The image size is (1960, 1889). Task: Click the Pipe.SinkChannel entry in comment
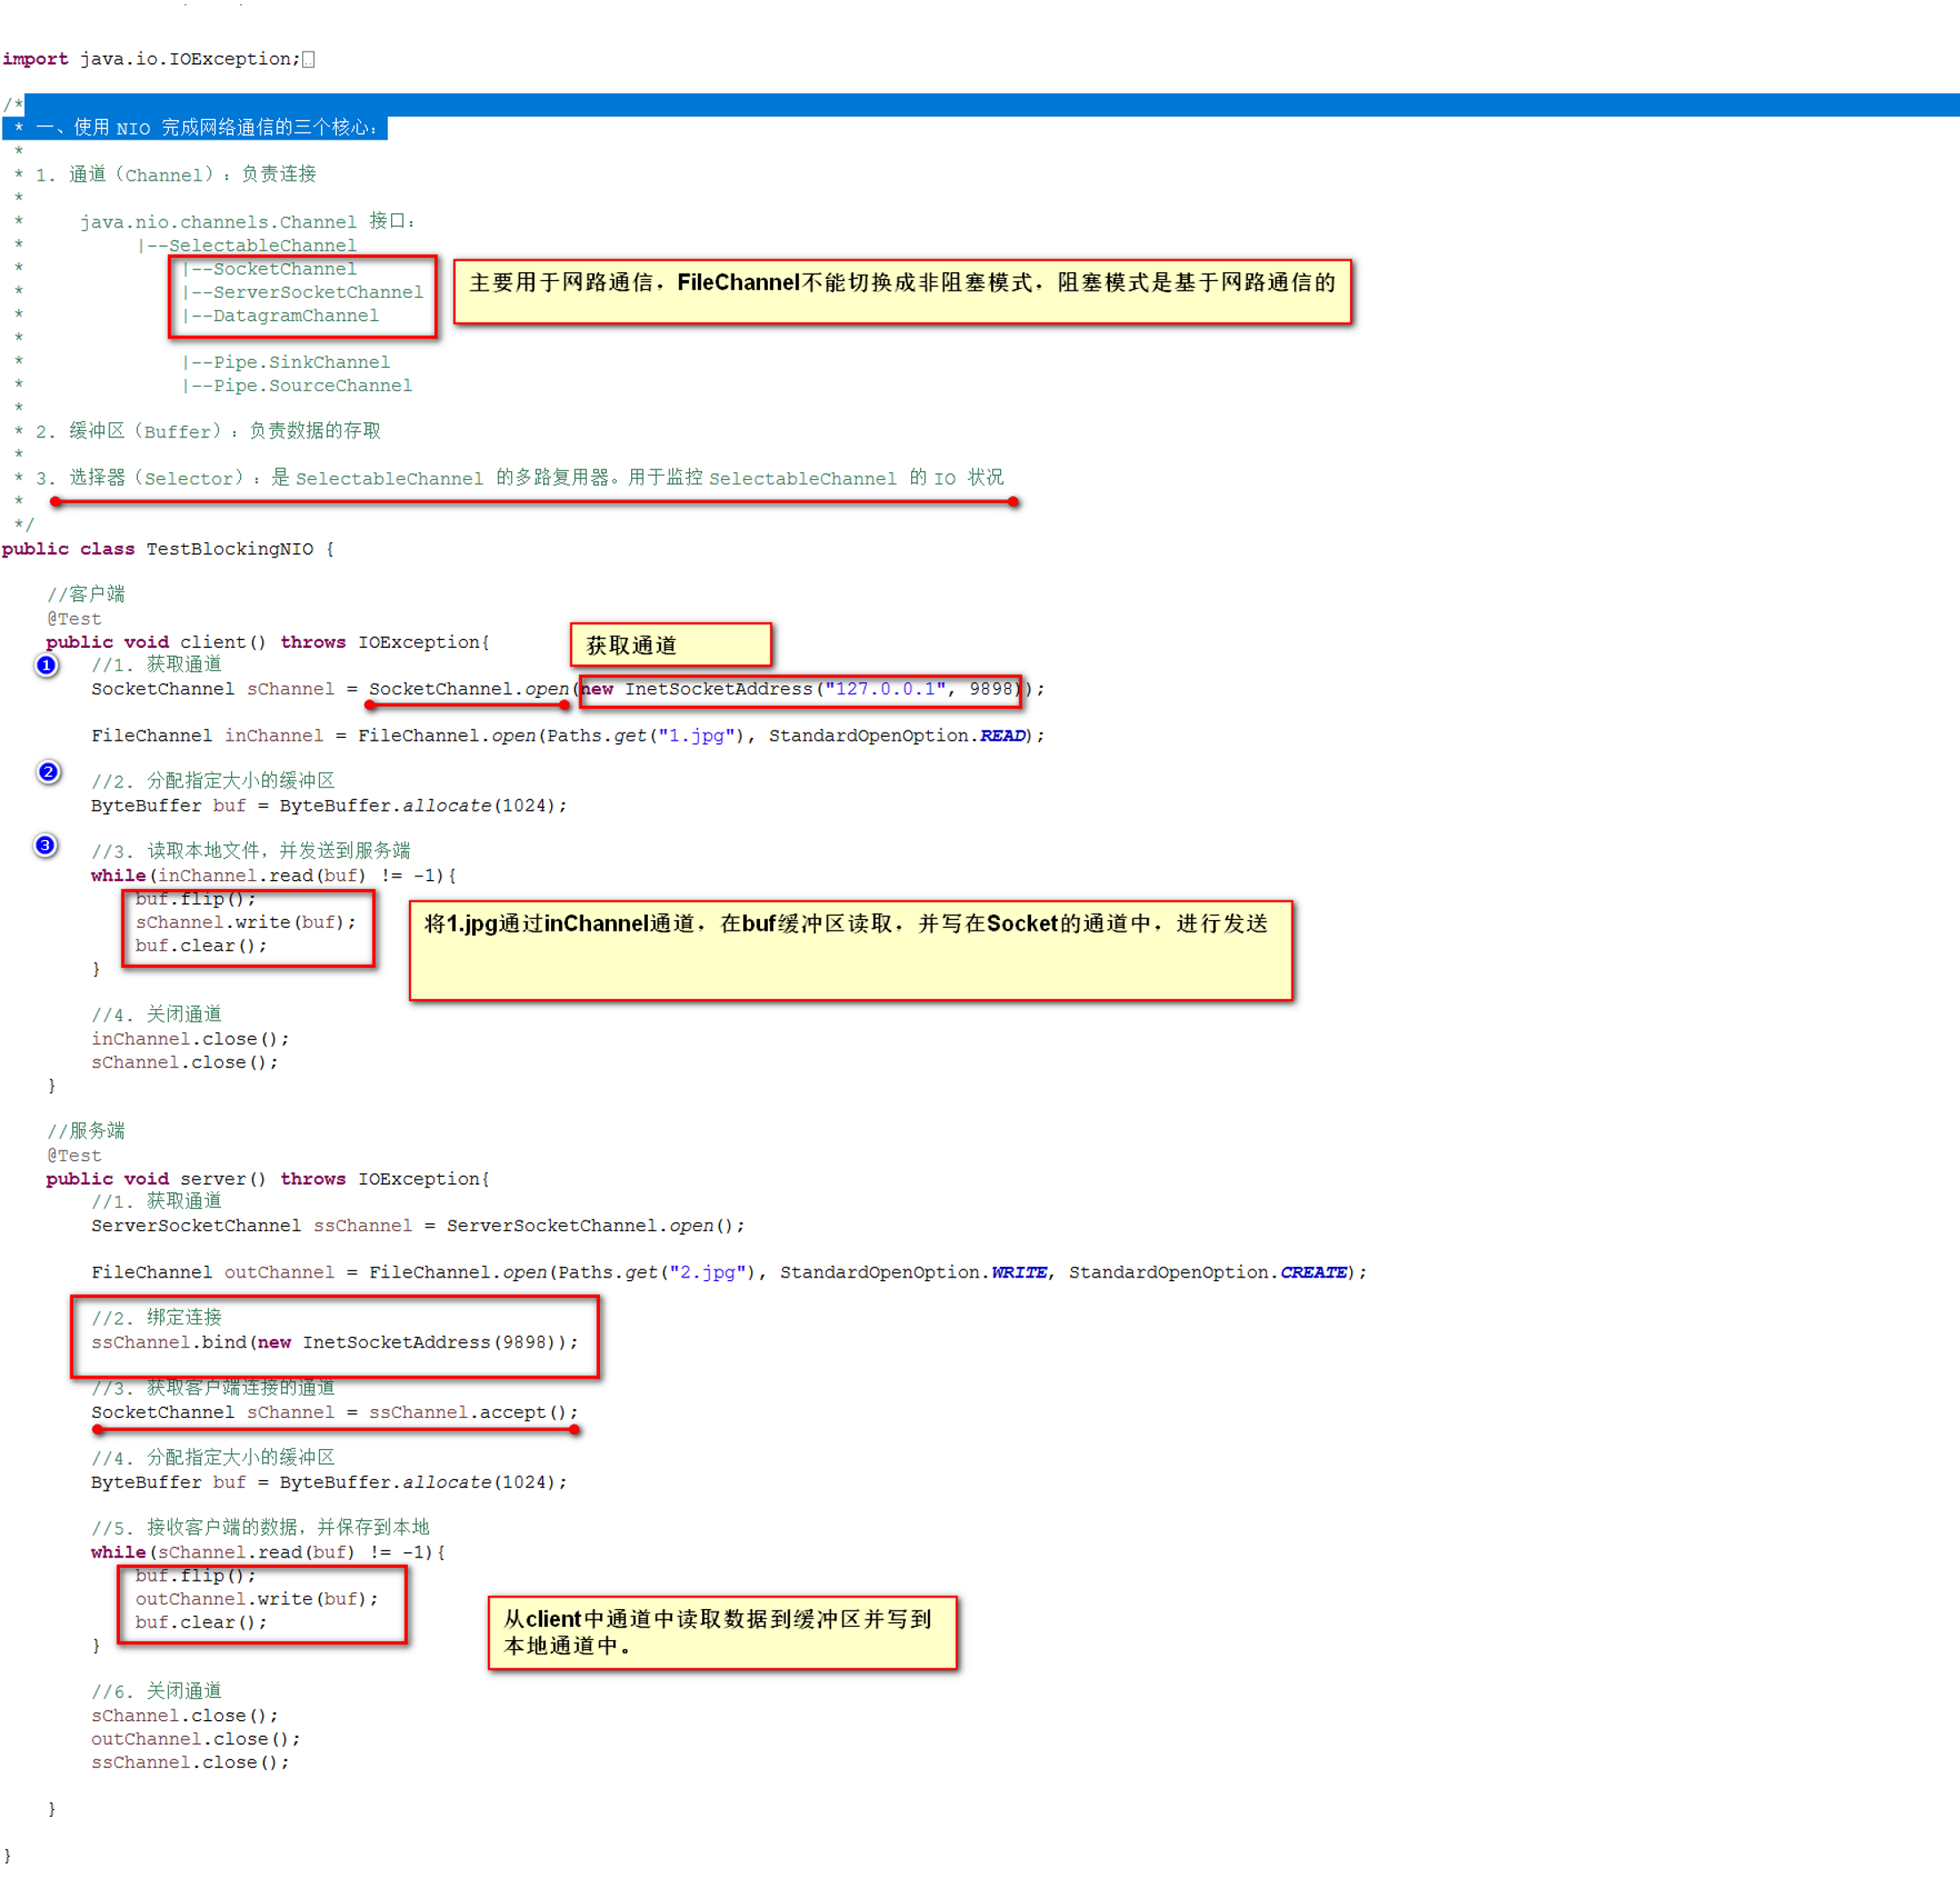pyautogui.click(x=300, y=362)
